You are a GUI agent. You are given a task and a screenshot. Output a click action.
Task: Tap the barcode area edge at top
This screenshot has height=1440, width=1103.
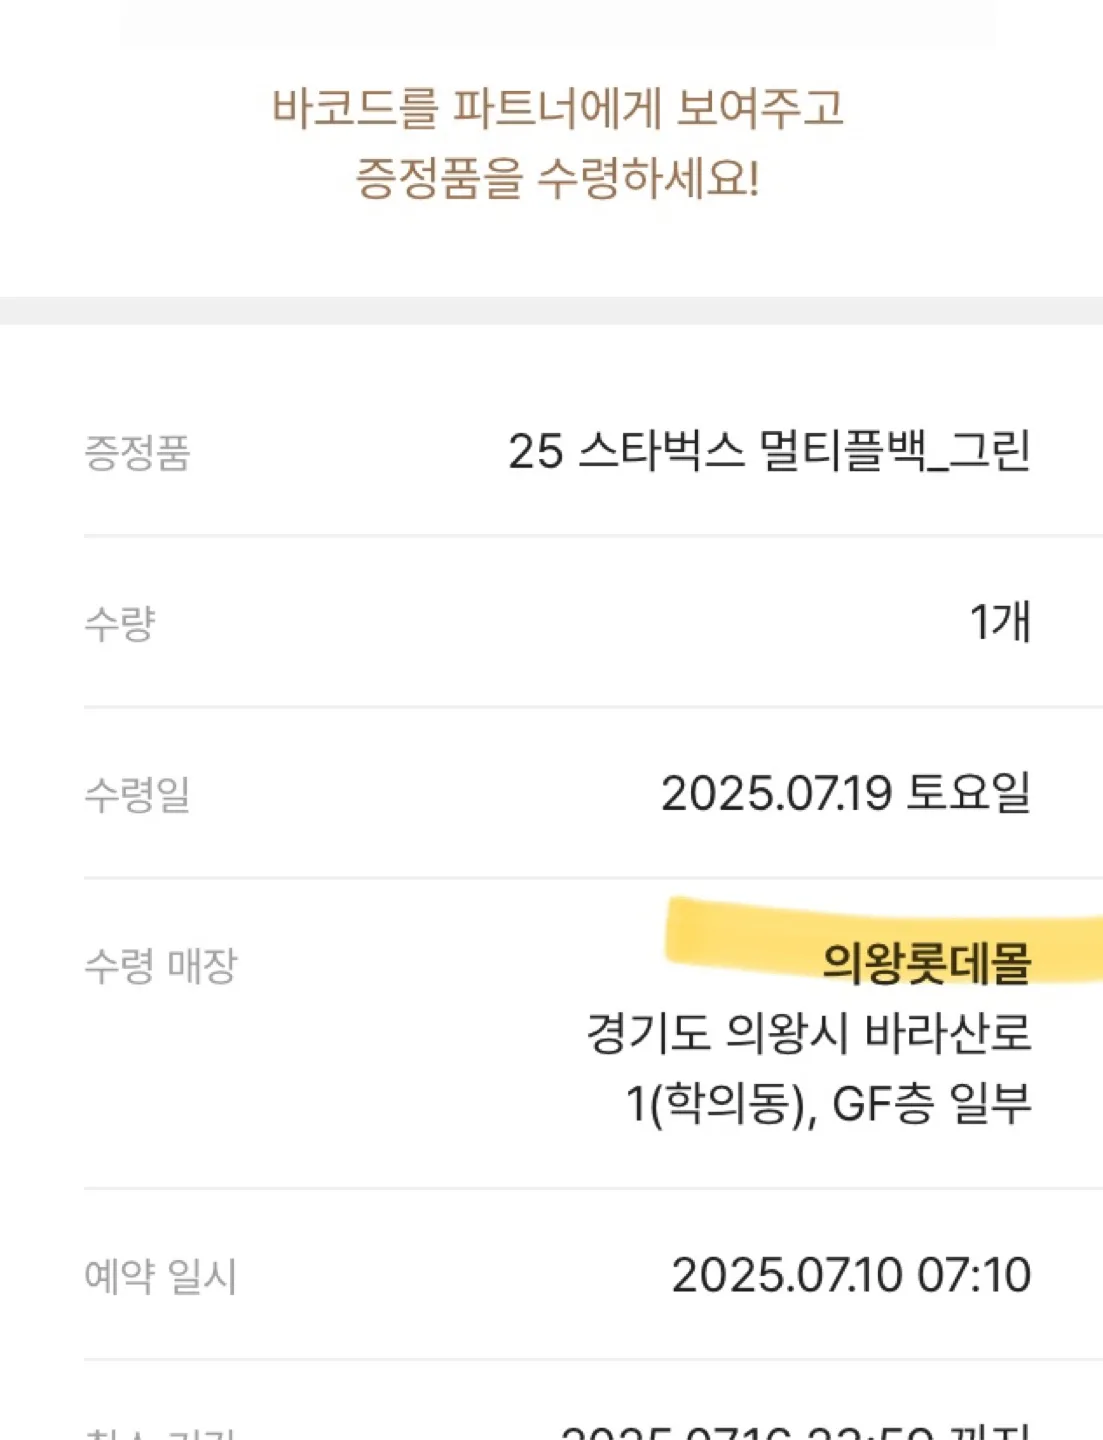pyautogui.click(x=558, y=24)
